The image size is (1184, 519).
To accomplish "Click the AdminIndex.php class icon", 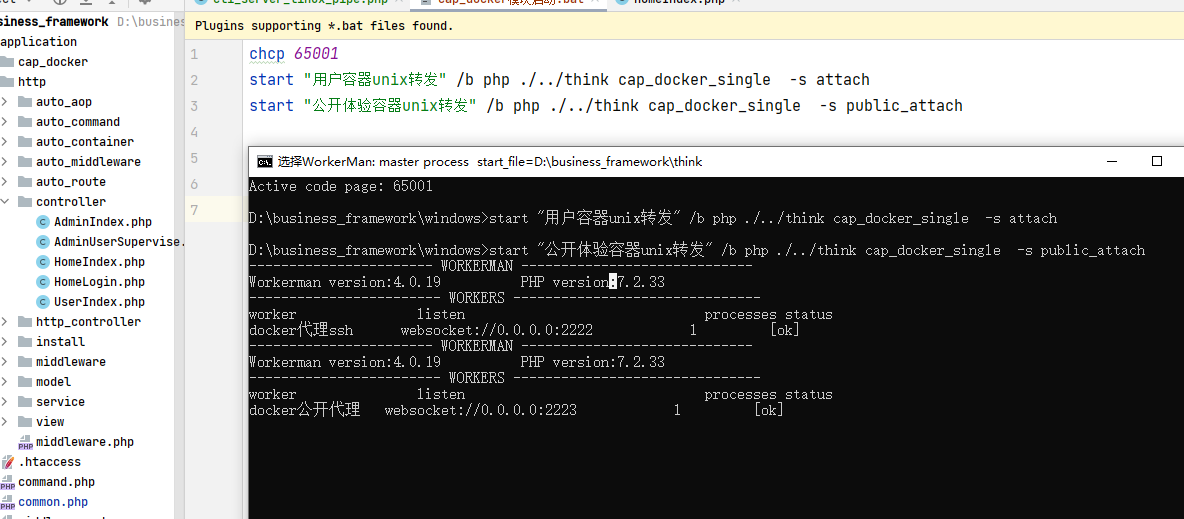I will click(x=43, y=222).
